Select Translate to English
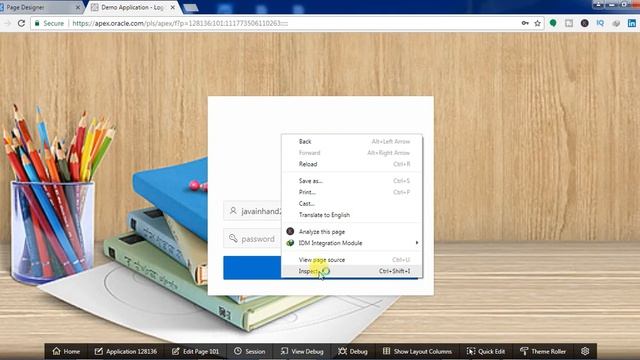The width and height of the screenshot is (640, 360). pyautogui.click(x=351, y=215)
